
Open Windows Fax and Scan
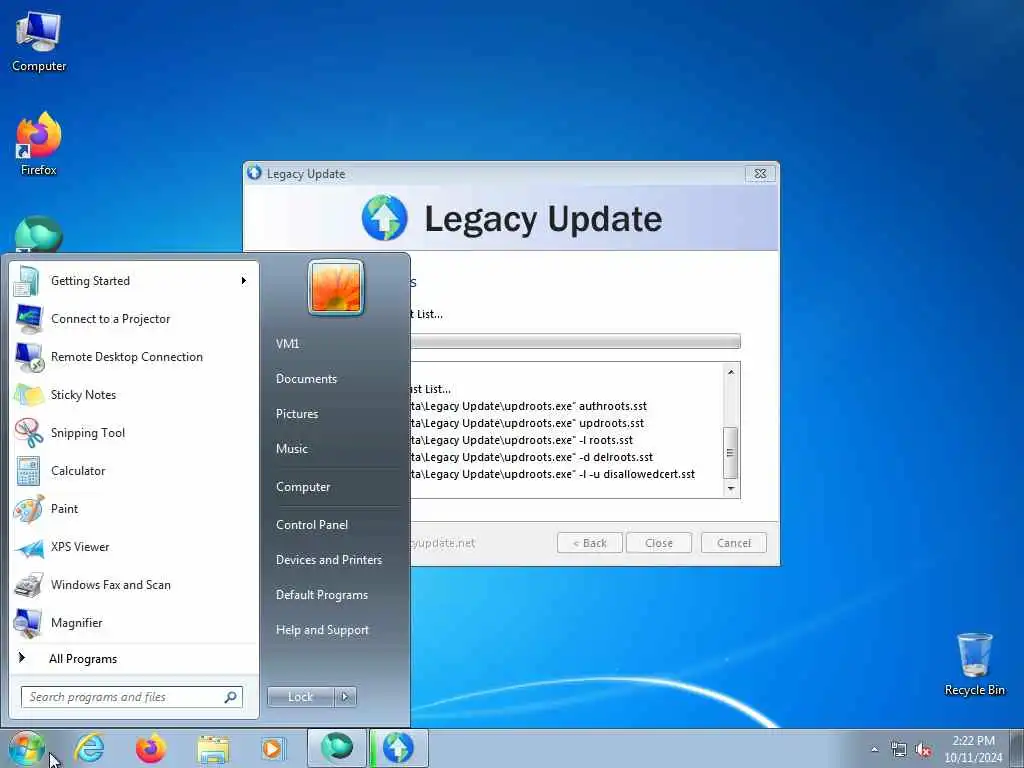pyautogui.click(x=134, y=584)
